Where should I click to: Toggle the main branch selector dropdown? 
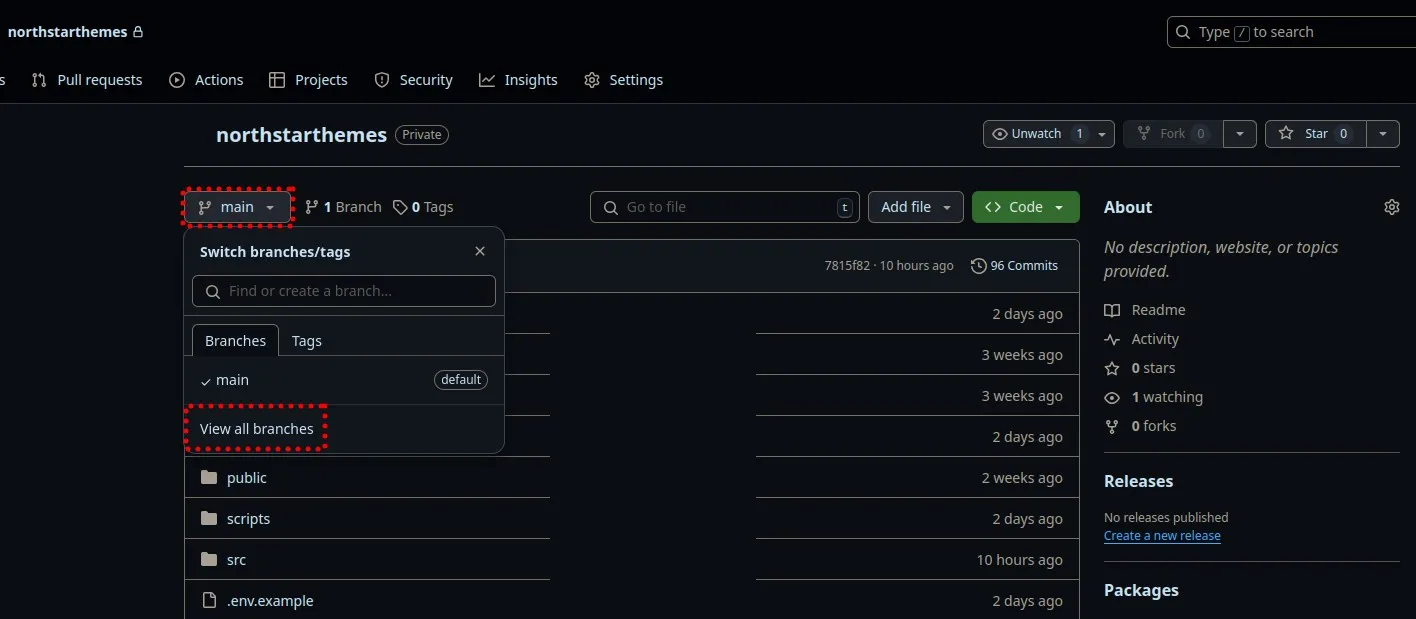pos(237,207)
